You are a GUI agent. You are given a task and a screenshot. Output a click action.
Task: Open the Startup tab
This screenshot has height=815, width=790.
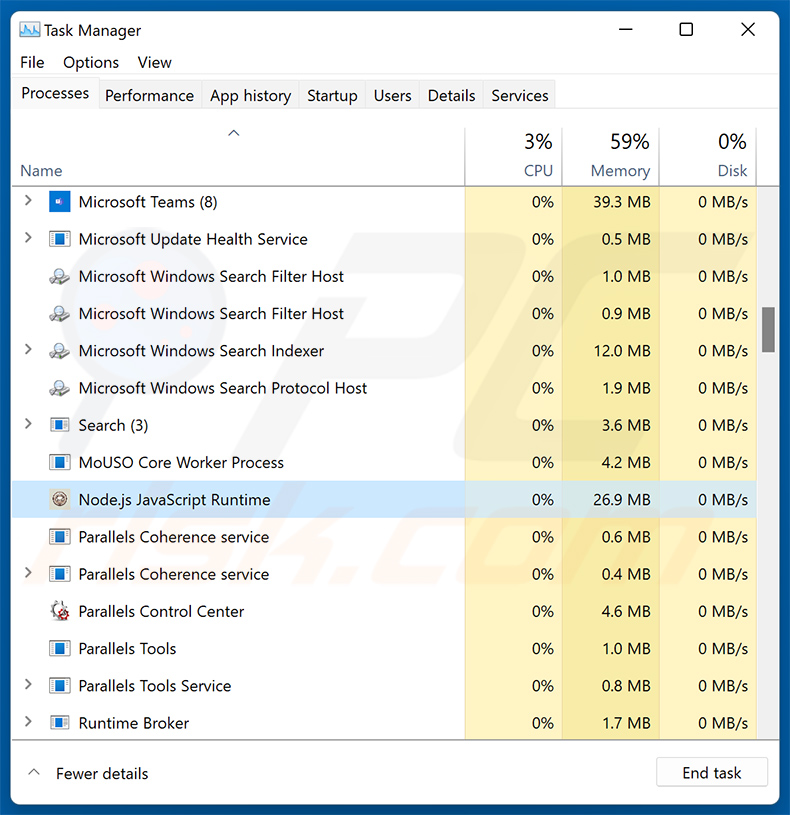332,96
